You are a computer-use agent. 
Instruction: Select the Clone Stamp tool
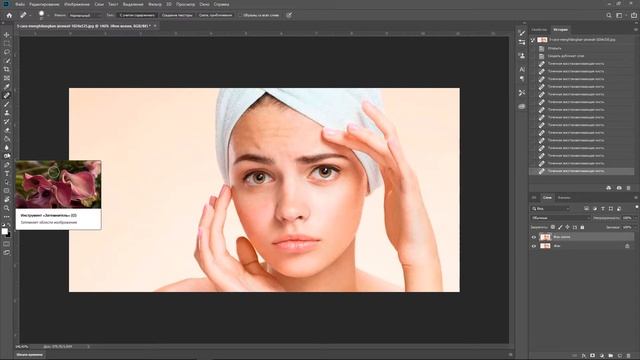[x=7, y=113]
